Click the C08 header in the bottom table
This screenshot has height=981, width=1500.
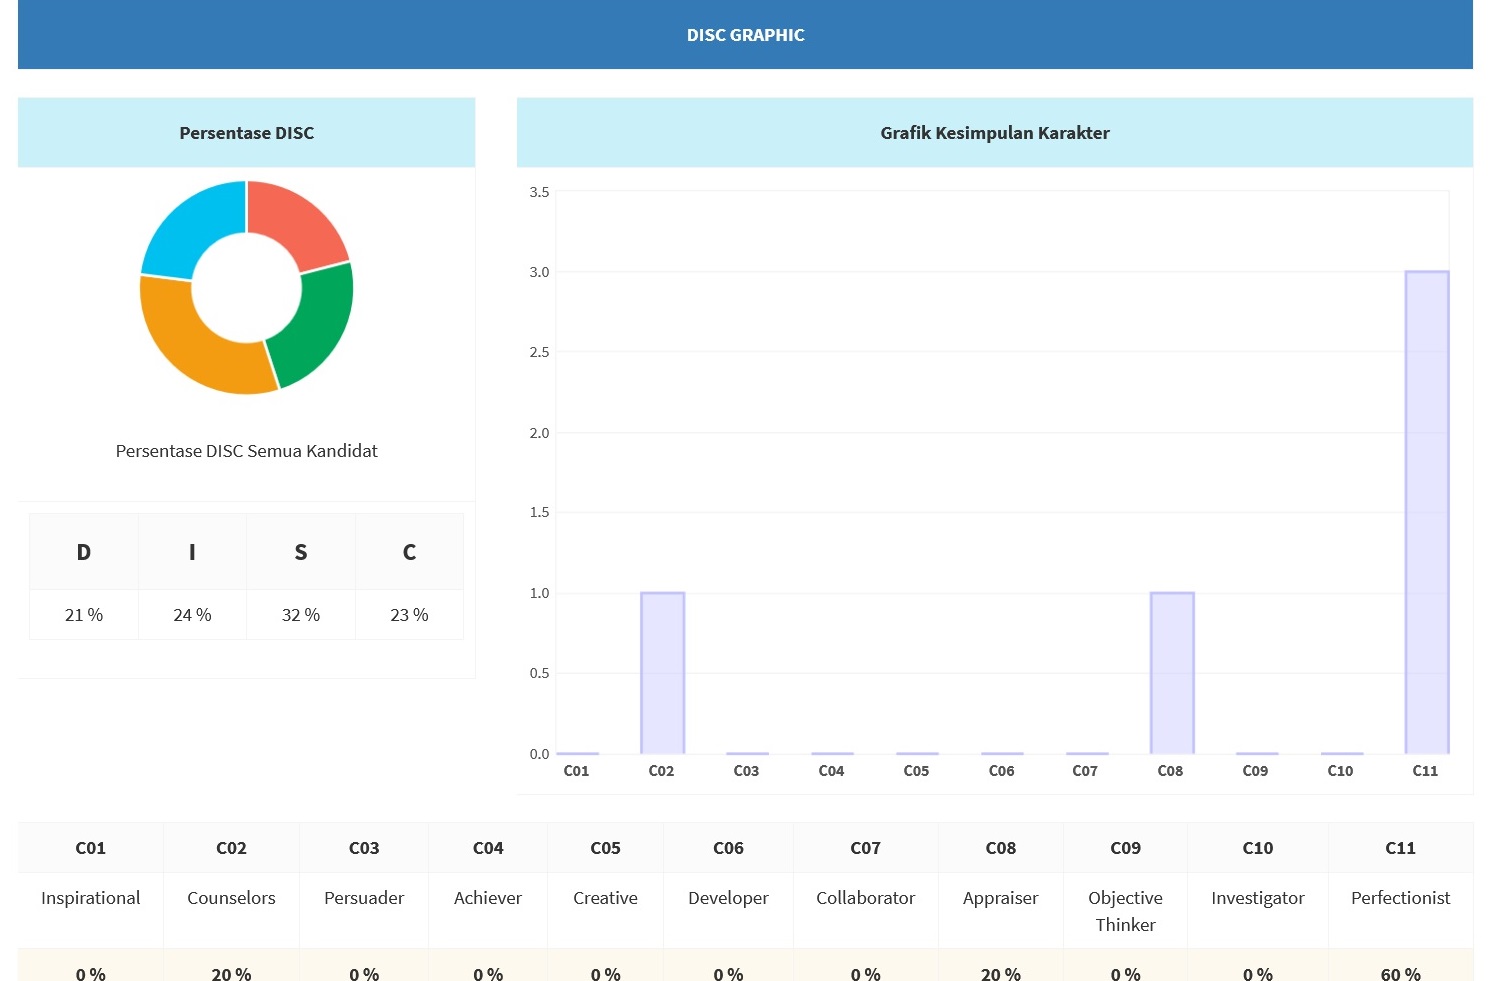click(x=1000, y=848)
